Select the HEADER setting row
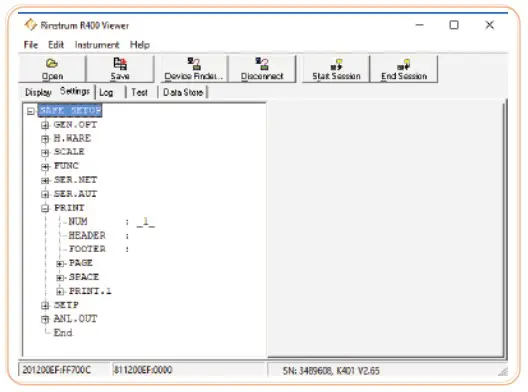The width and height of the screenshot is (528, 392). [x=98, y=235]
